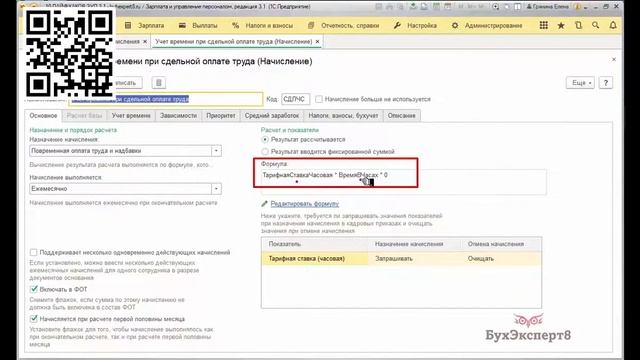Click the Показатель column header
Screen dimensions: 640x360
coord(315,244)
